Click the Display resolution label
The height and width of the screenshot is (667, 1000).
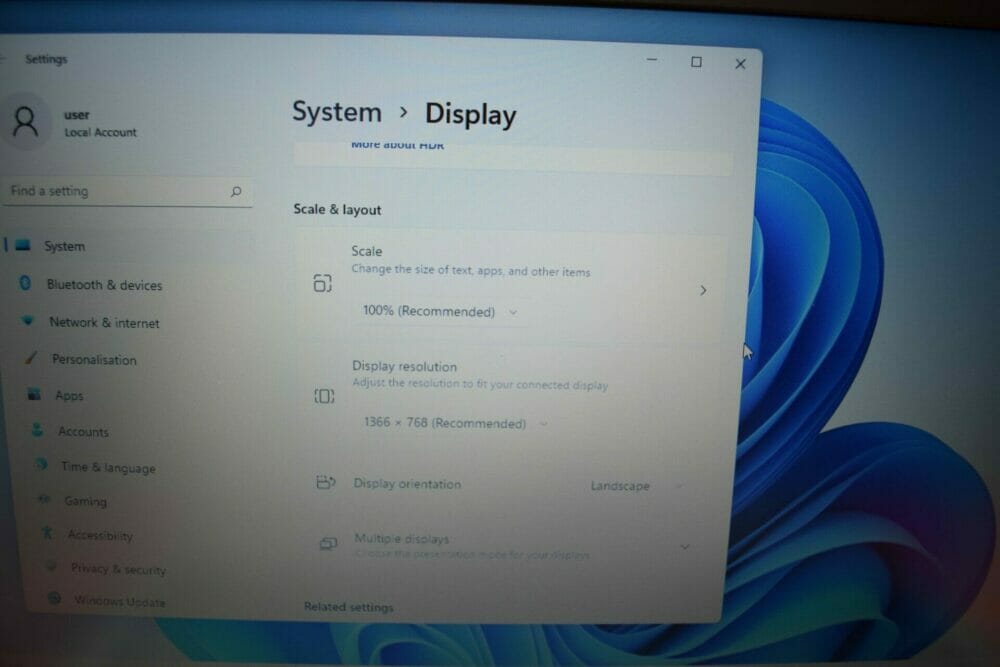click(x=404, y=367)
